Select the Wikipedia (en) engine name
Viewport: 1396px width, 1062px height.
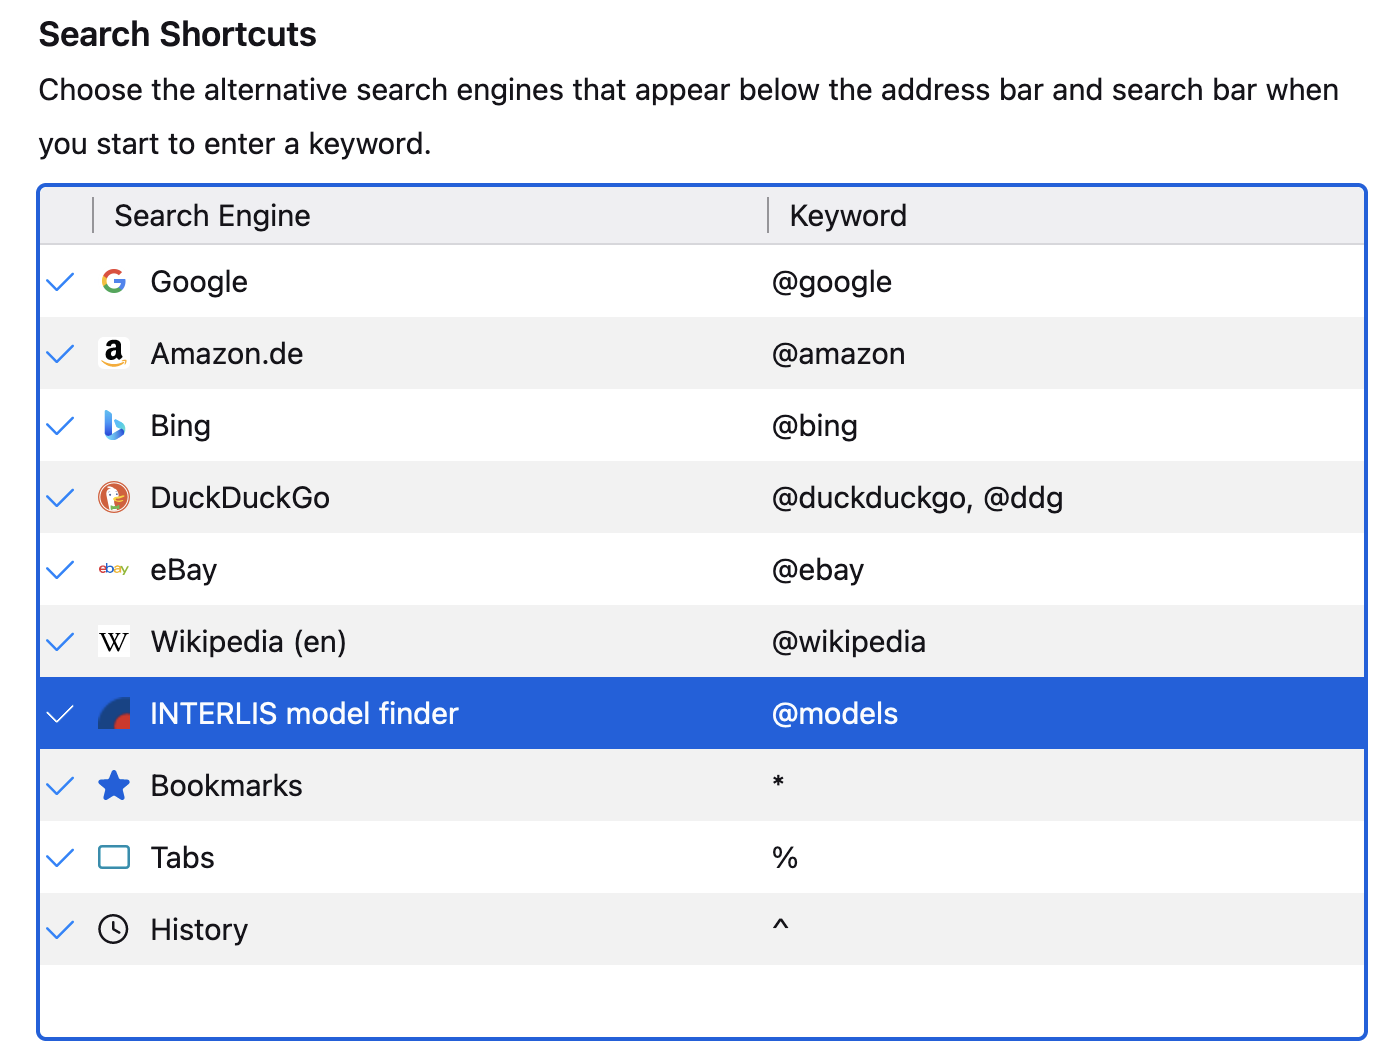(249, 642)
